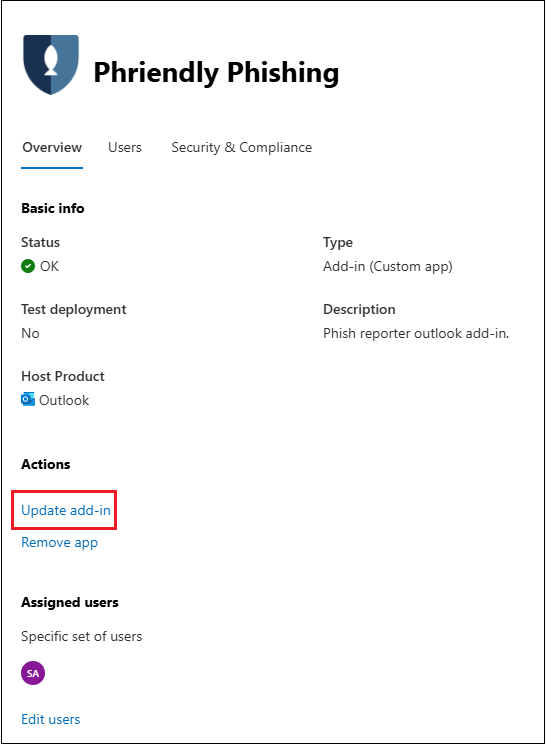Click the Remove app link

(59, 543)
